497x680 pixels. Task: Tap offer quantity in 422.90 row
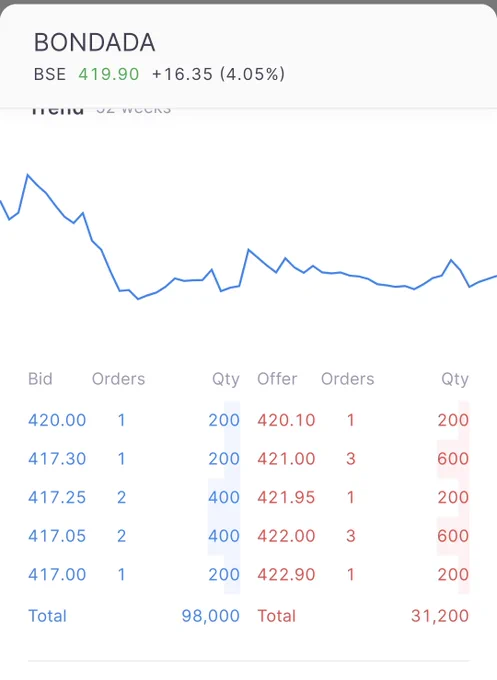tap(453, 575)
